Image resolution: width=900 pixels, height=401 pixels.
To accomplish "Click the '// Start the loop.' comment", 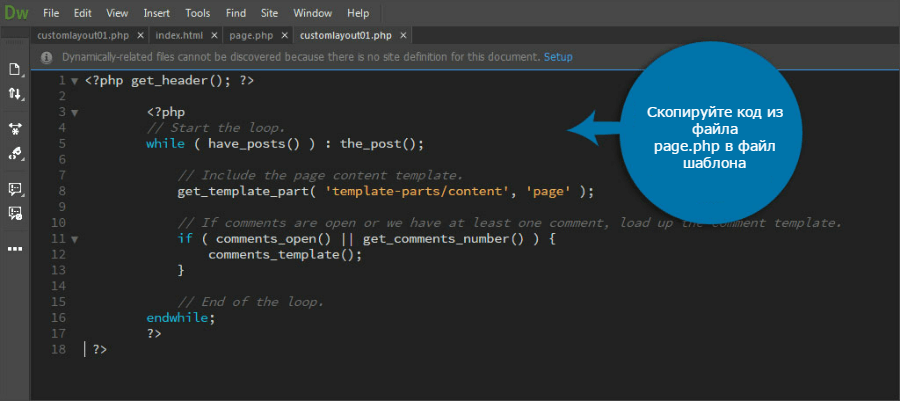I will (216, 128).
